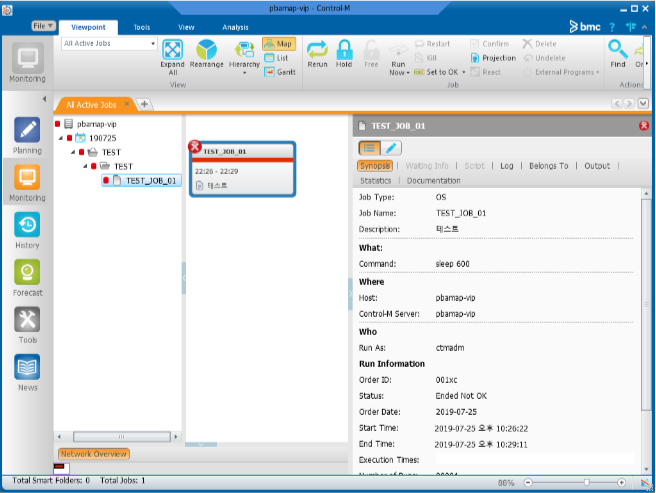The width and height of the screenshot is (656, 493).
Task: Open the All Active Jobs dropdown
Action: point(153,44)
